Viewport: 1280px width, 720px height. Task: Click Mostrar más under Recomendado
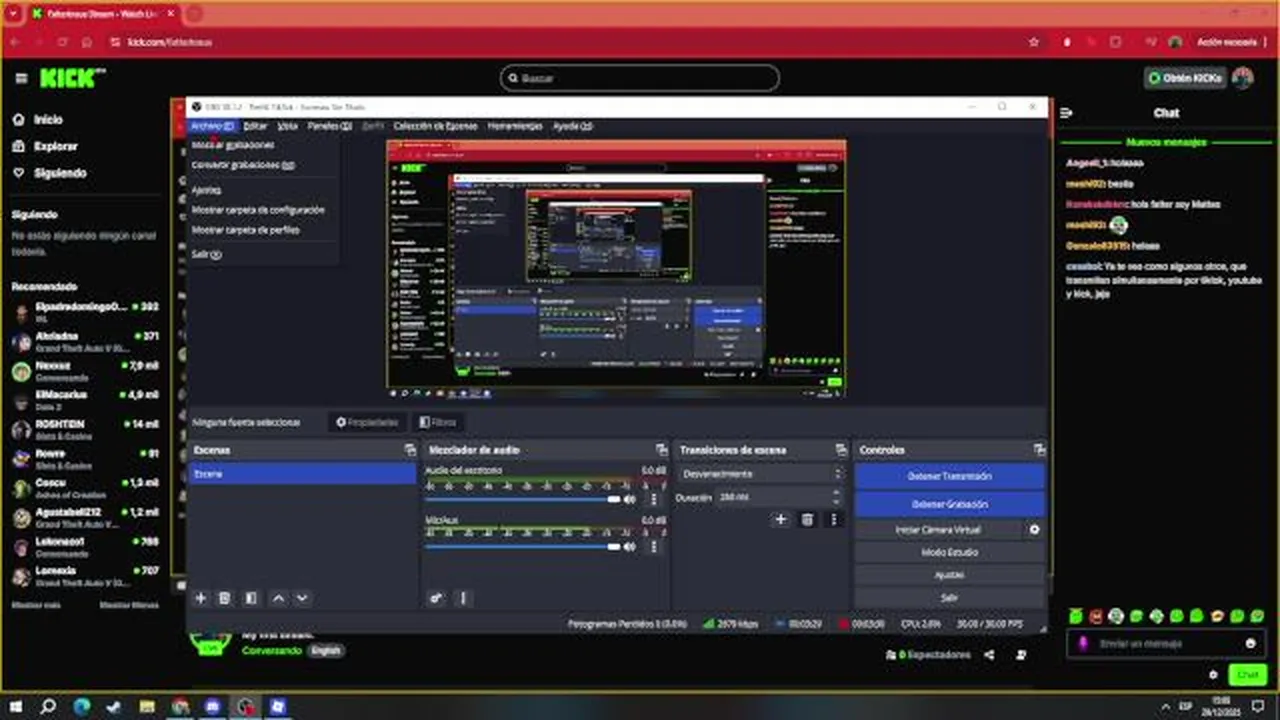pos(36,605)
